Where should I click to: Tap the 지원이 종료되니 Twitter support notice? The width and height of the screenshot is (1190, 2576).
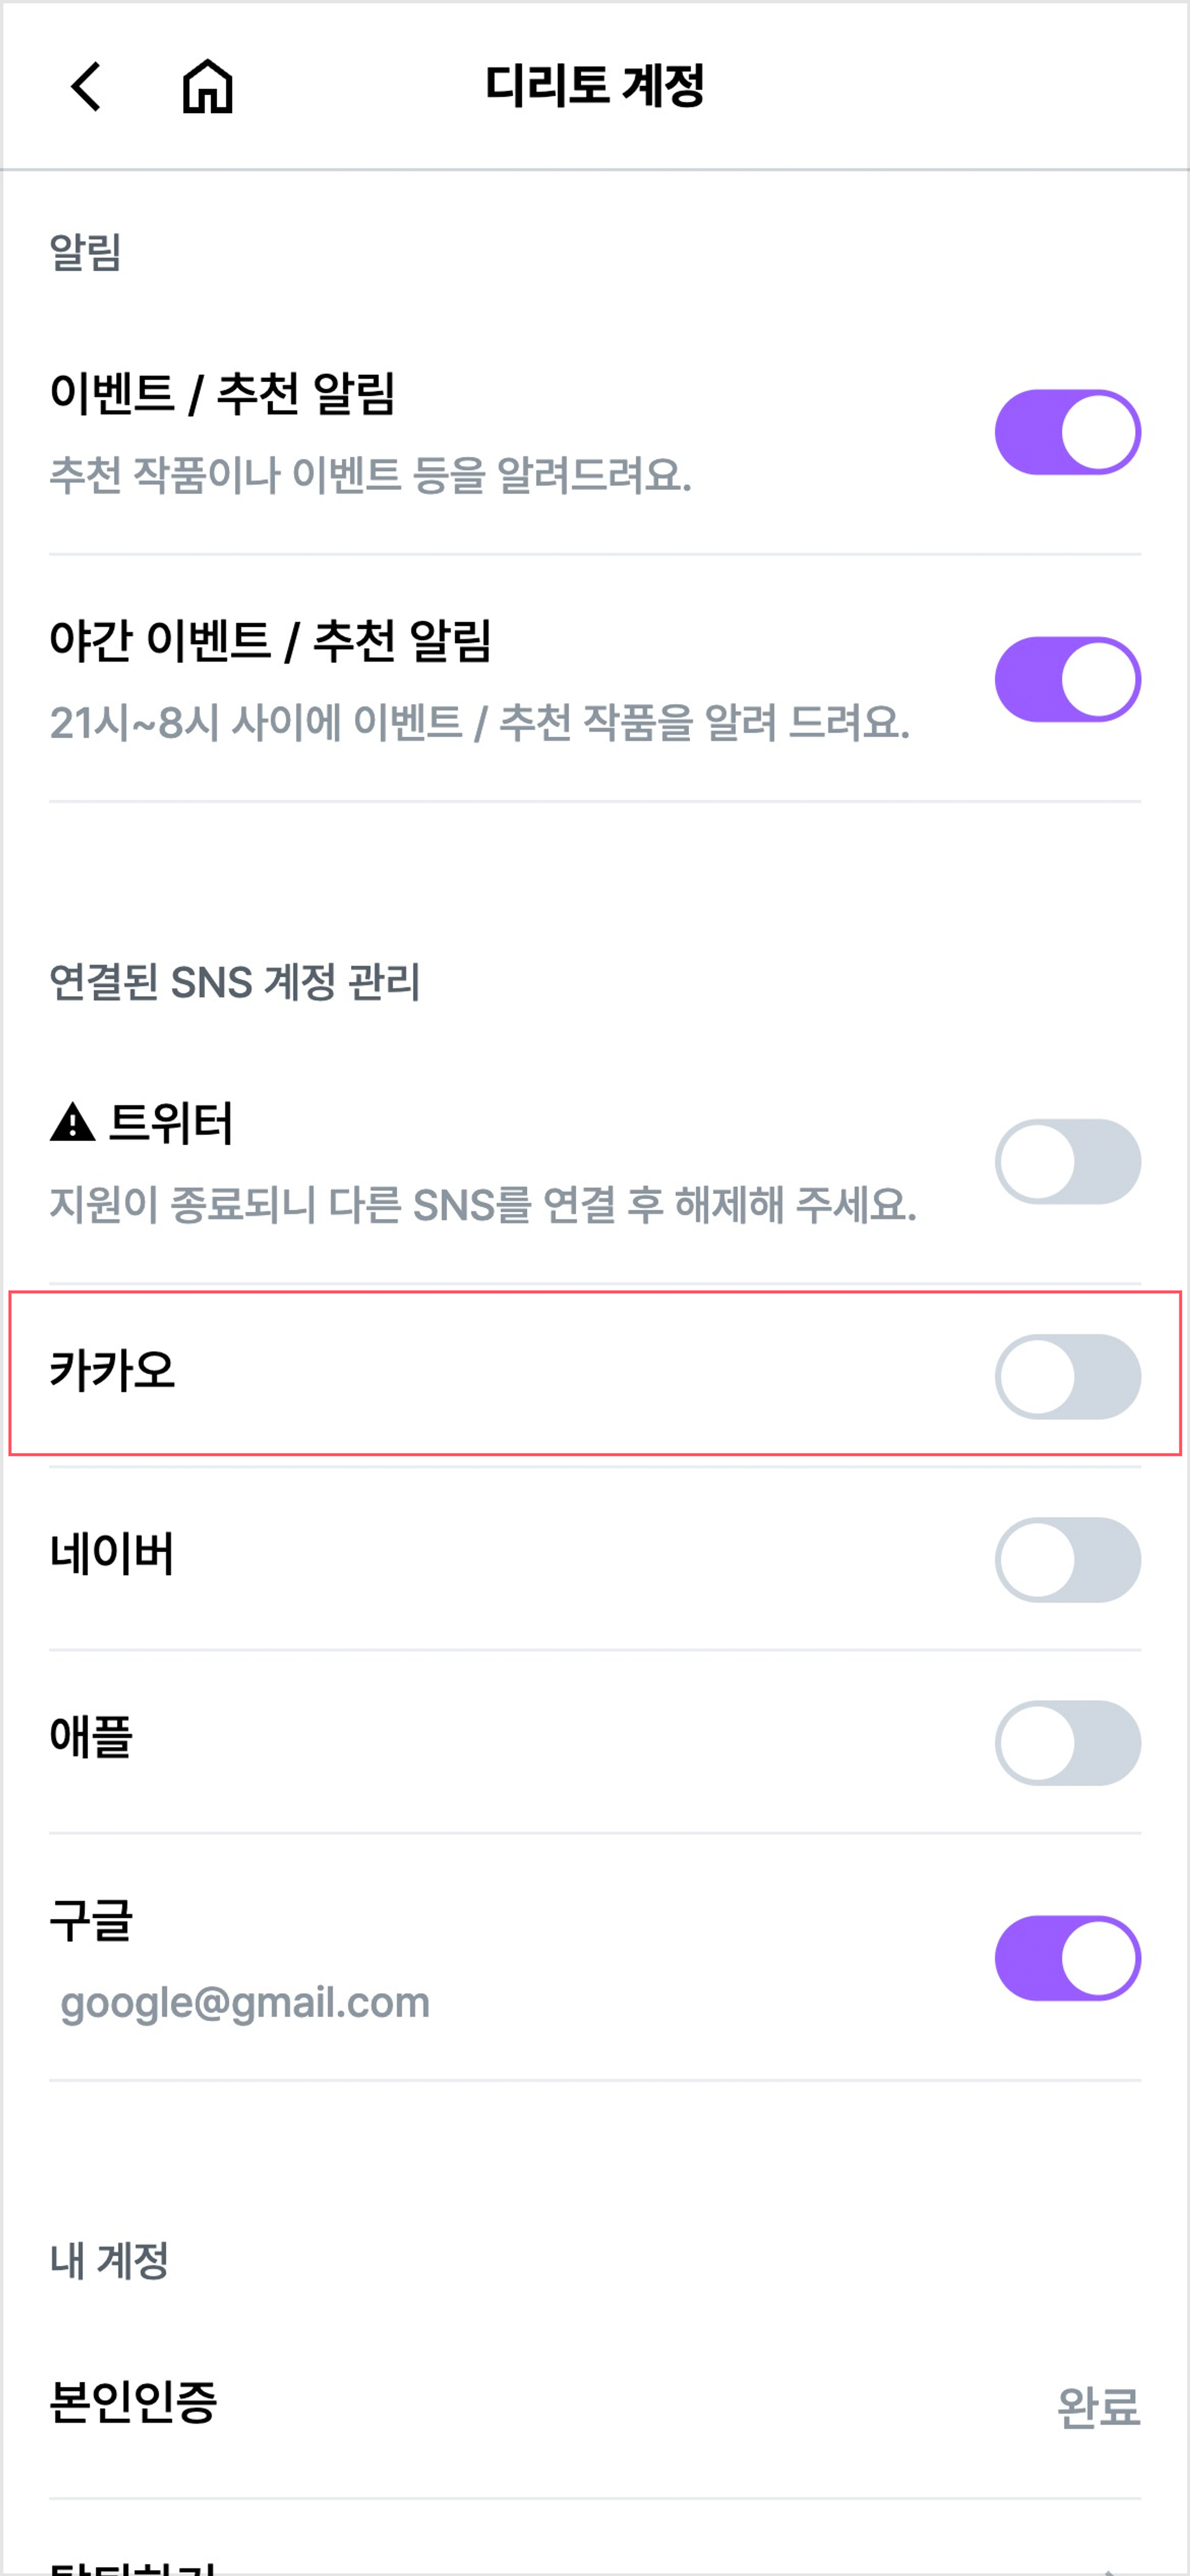point(482,1205)
